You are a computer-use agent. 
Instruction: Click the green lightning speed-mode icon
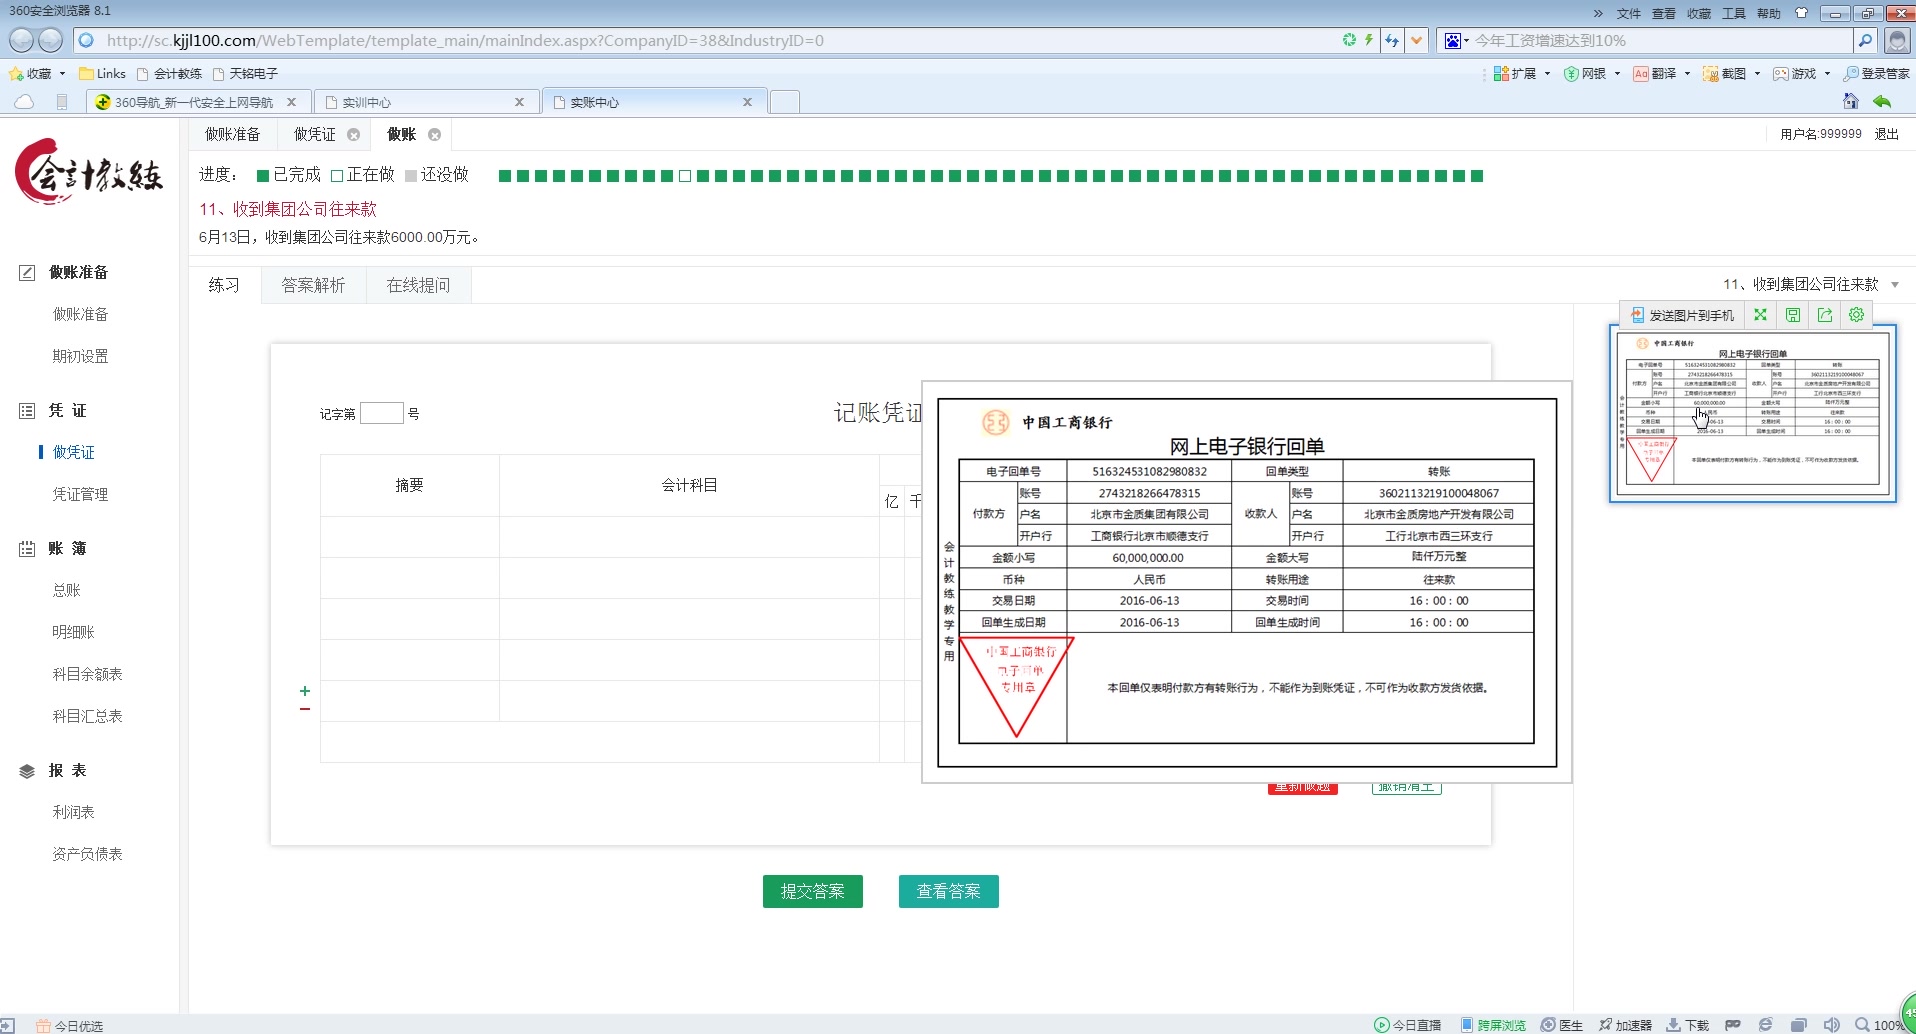pyautogui.click(x=1368, y=40)
